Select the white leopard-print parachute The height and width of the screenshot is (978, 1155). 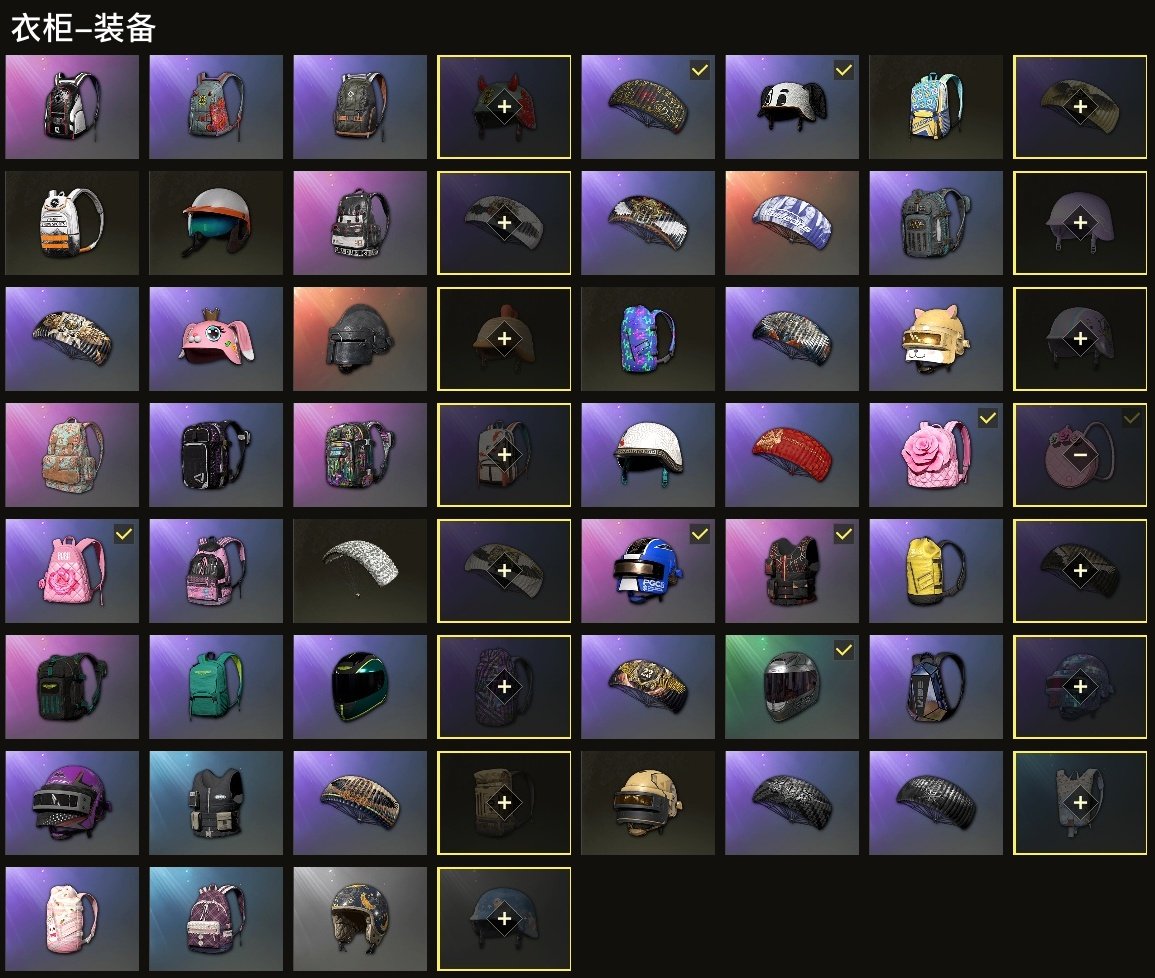[359, 571]
